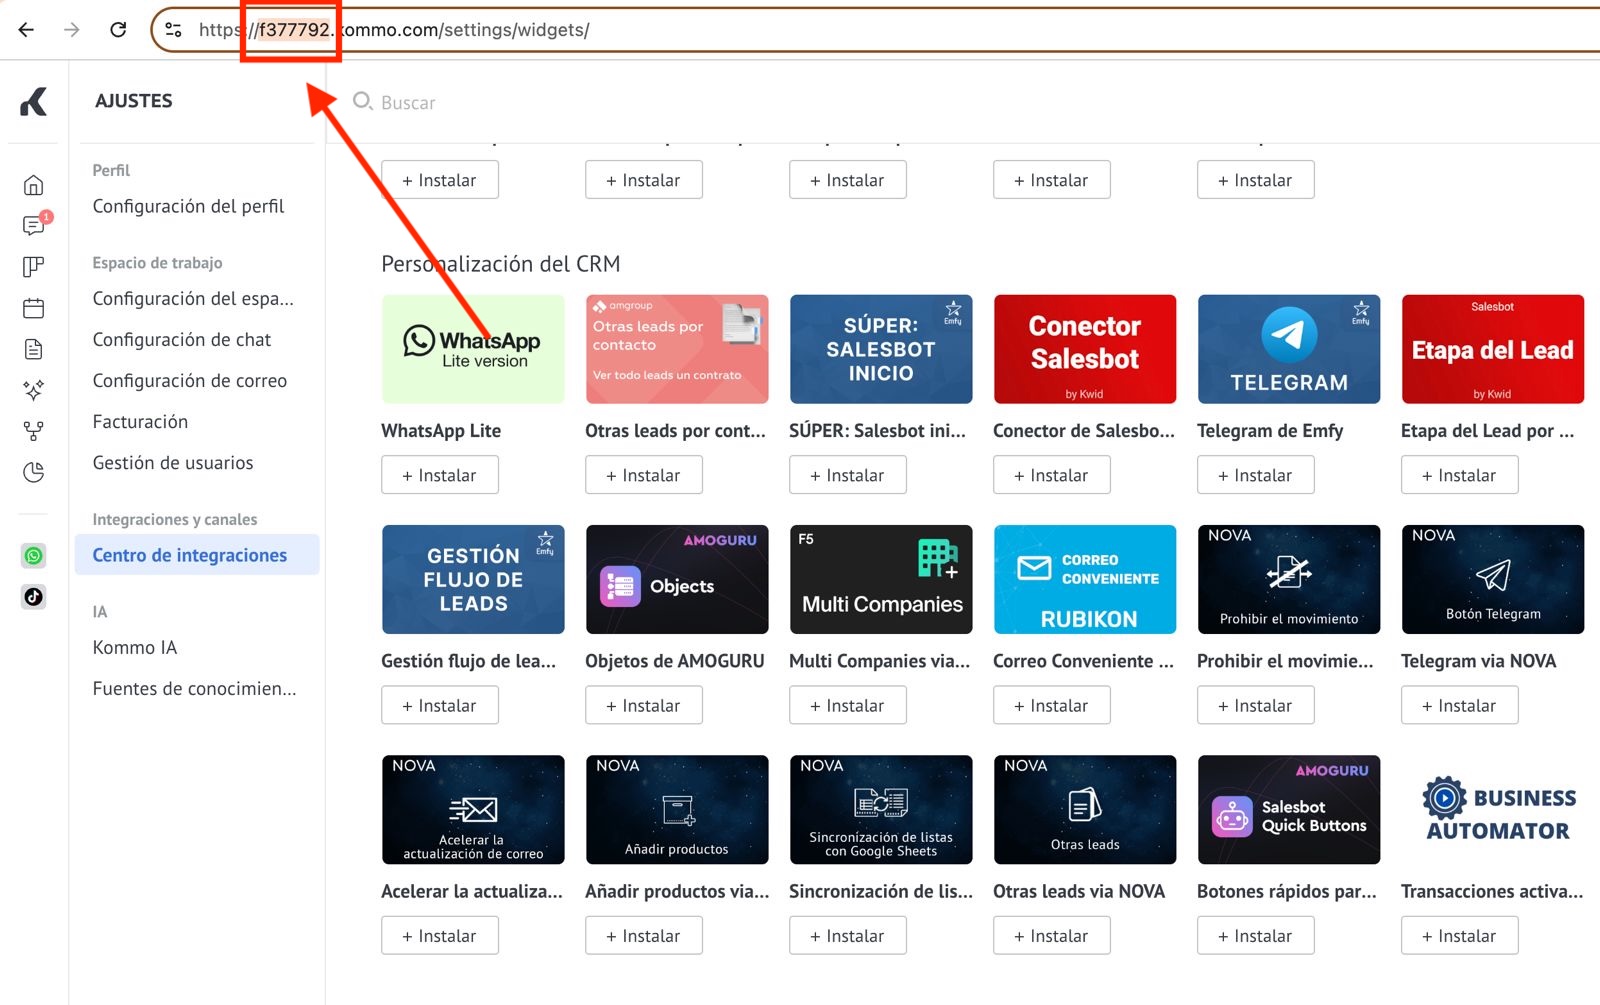Screen dimensions: 1600x1005
Task: Click the browser back arrow
Action: [26, 30]
